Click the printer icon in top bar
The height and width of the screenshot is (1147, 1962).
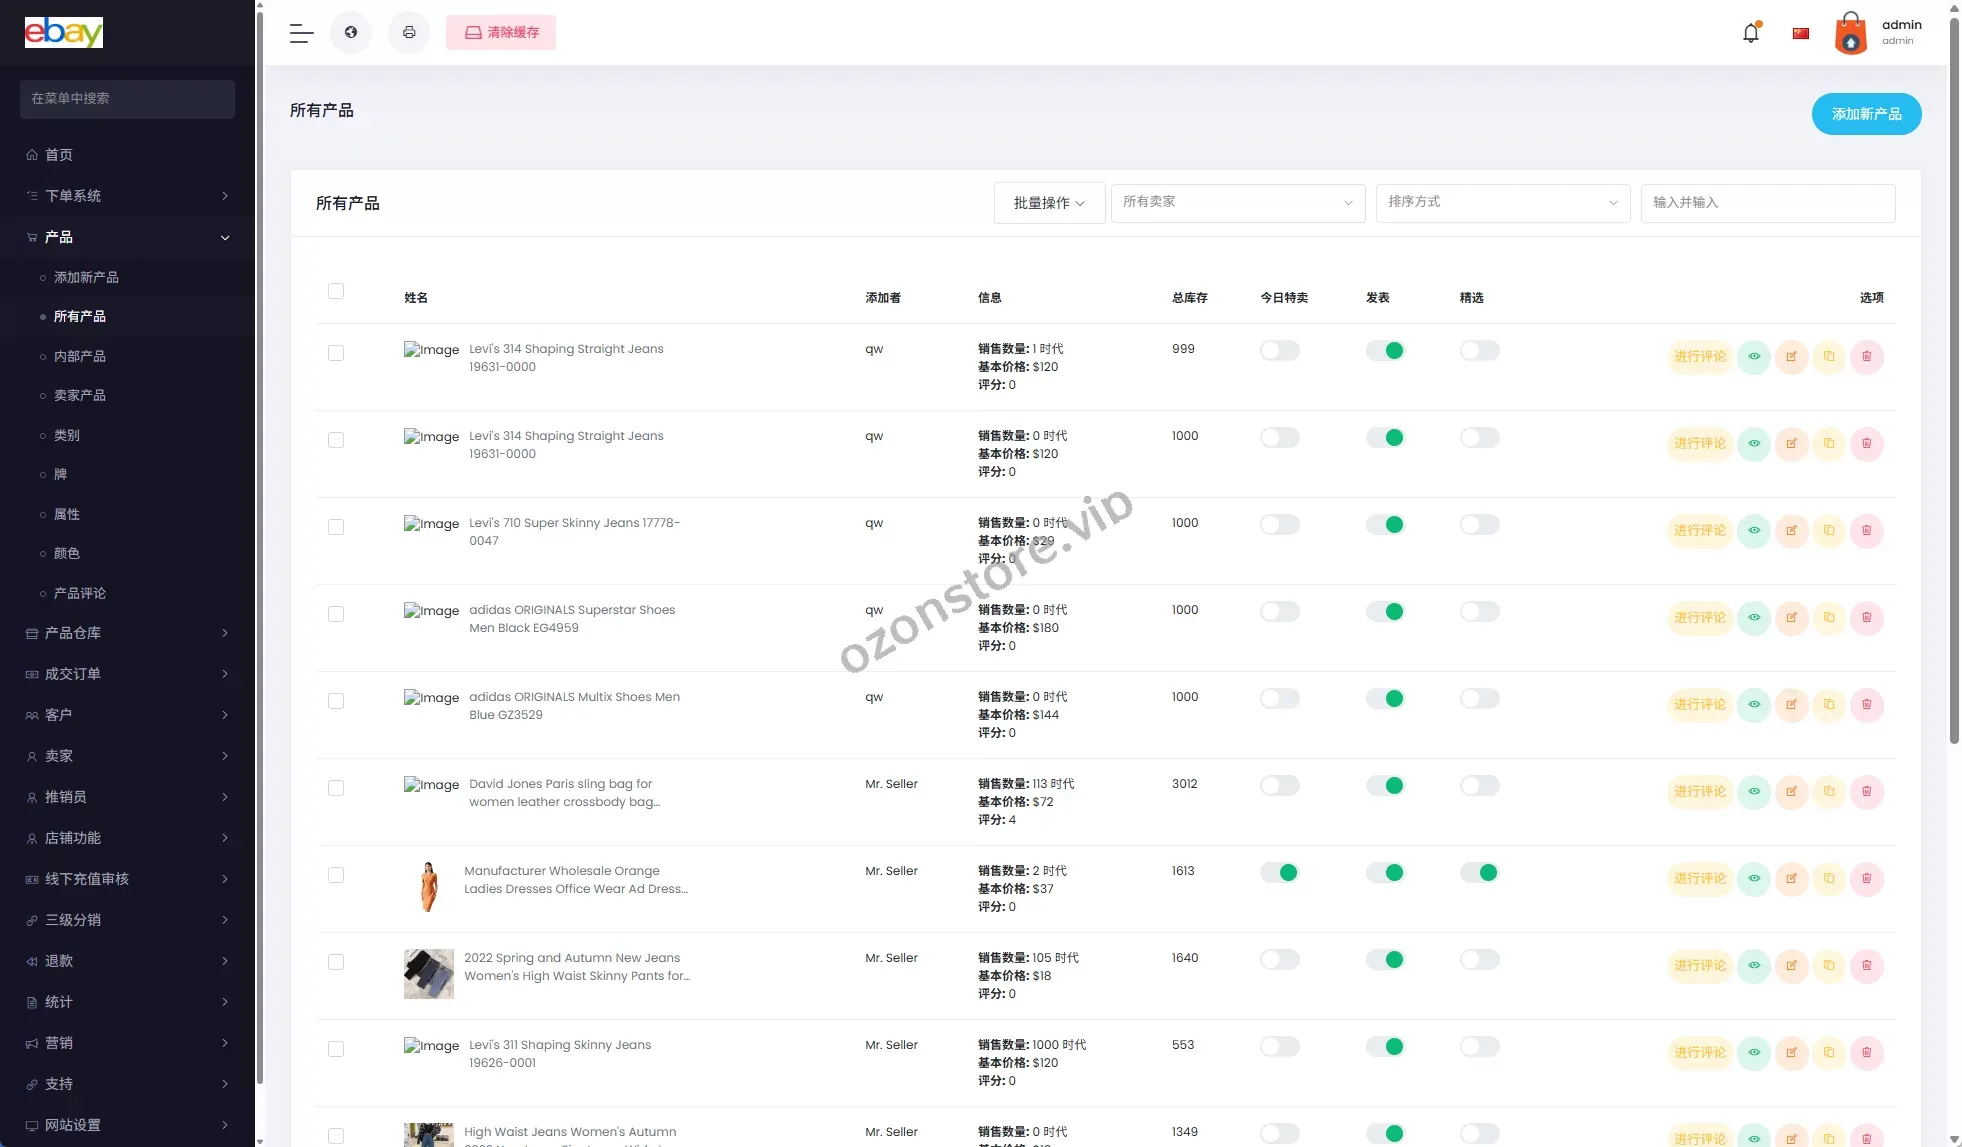point(409,33)
